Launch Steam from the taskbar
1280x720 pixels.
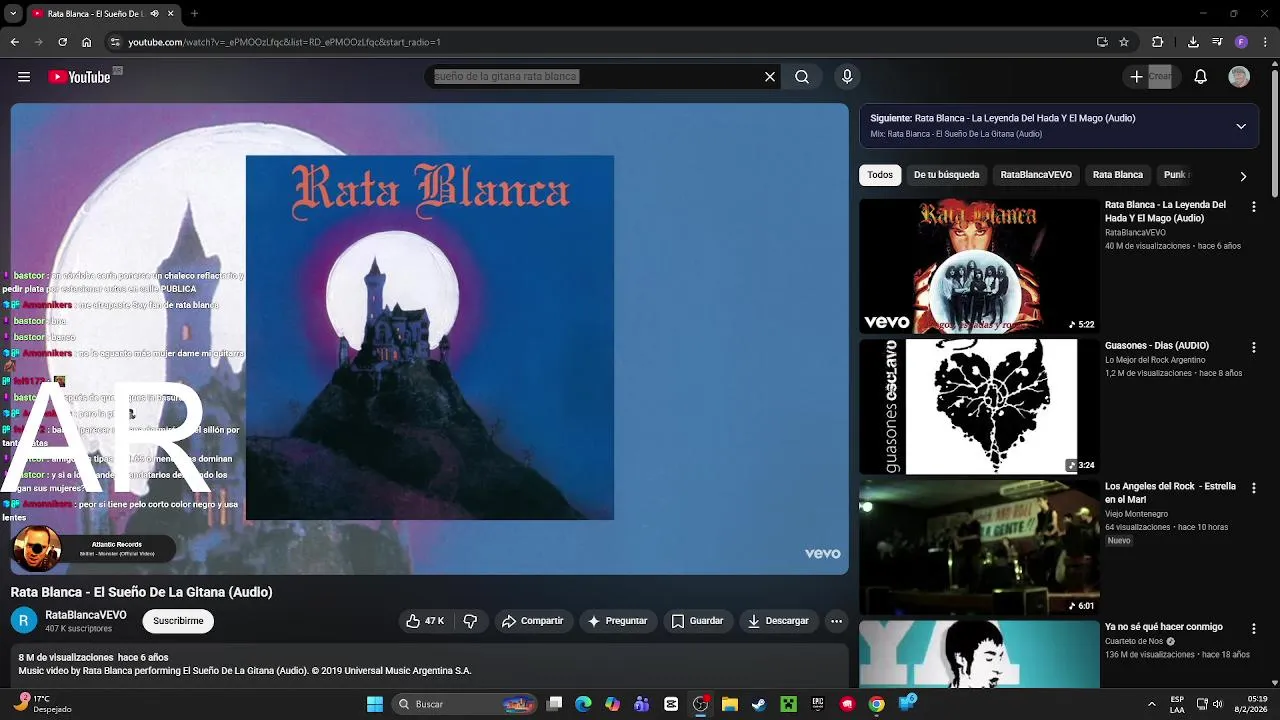(x=759, y=704)
